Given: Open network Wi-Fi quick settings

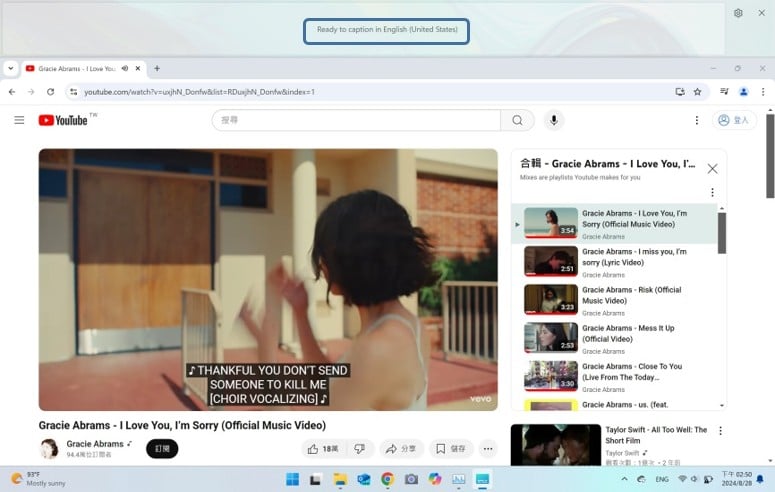Looking at the screenshot, I should [683, 479].
